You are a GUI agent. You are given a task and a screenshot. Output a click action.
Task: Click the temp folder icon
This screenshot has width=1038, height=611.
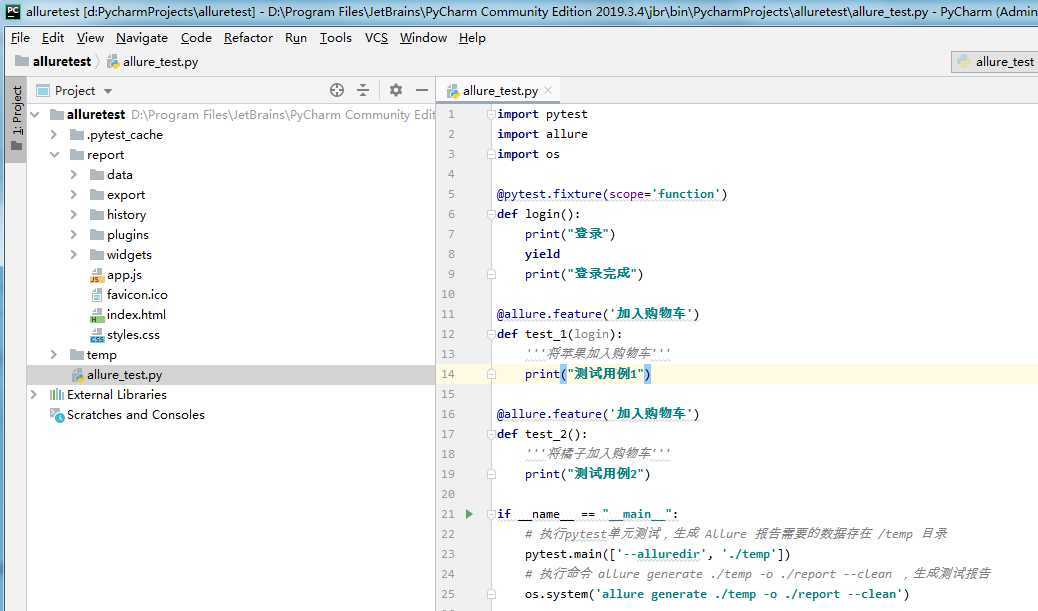[77, 355]
